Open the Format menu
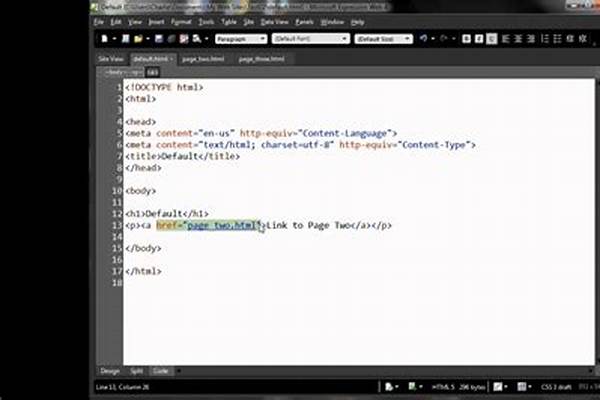Image resolution: width=600 pixels, height=400 pixels. 180,21
